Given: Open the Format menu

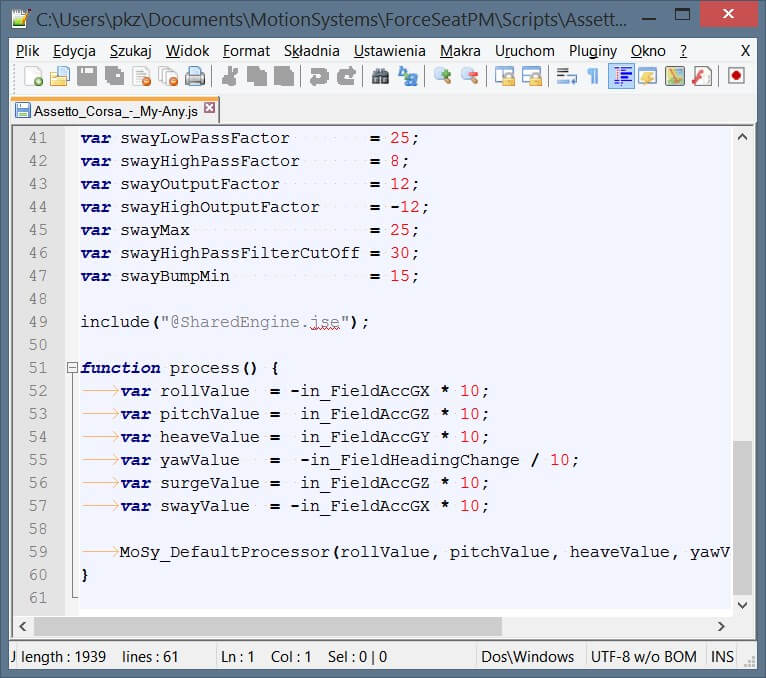Looking at the screenshot, I should (246, 51).
